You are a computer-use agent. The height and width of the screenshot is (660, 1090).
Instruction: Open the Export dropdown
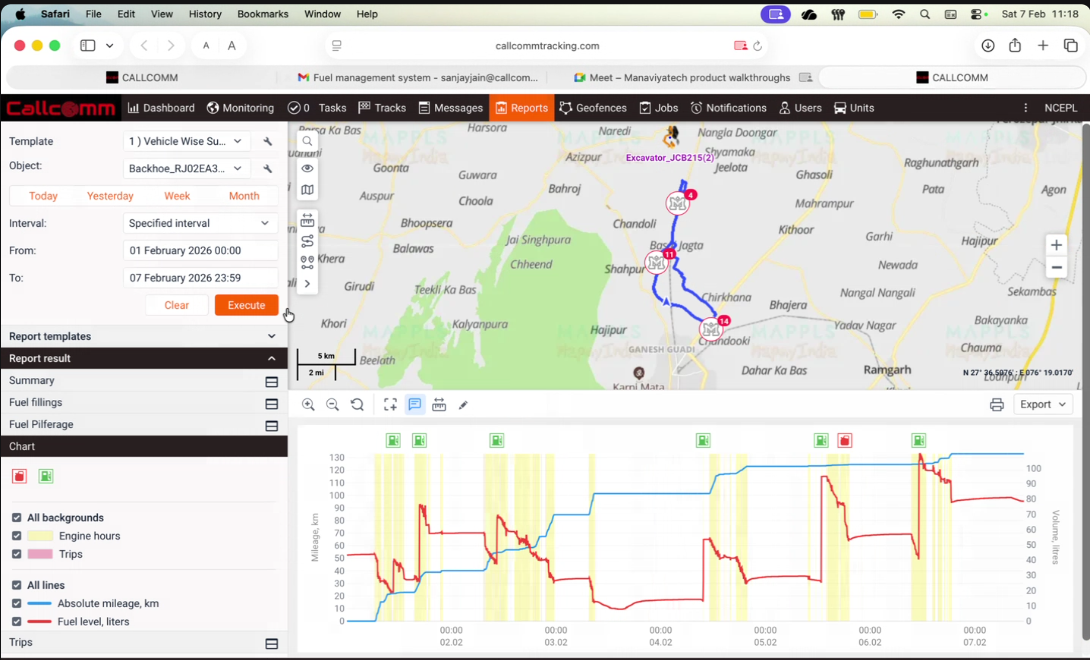point(1043,404)
